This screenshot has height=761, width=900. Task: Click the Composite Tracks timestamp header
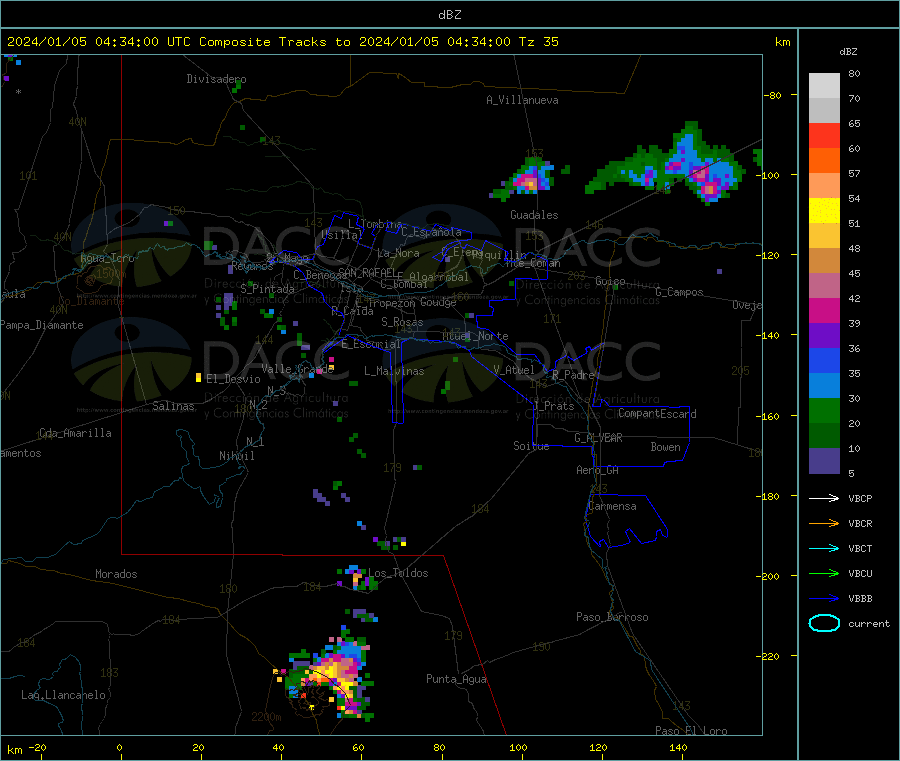(x=283, y=42)
